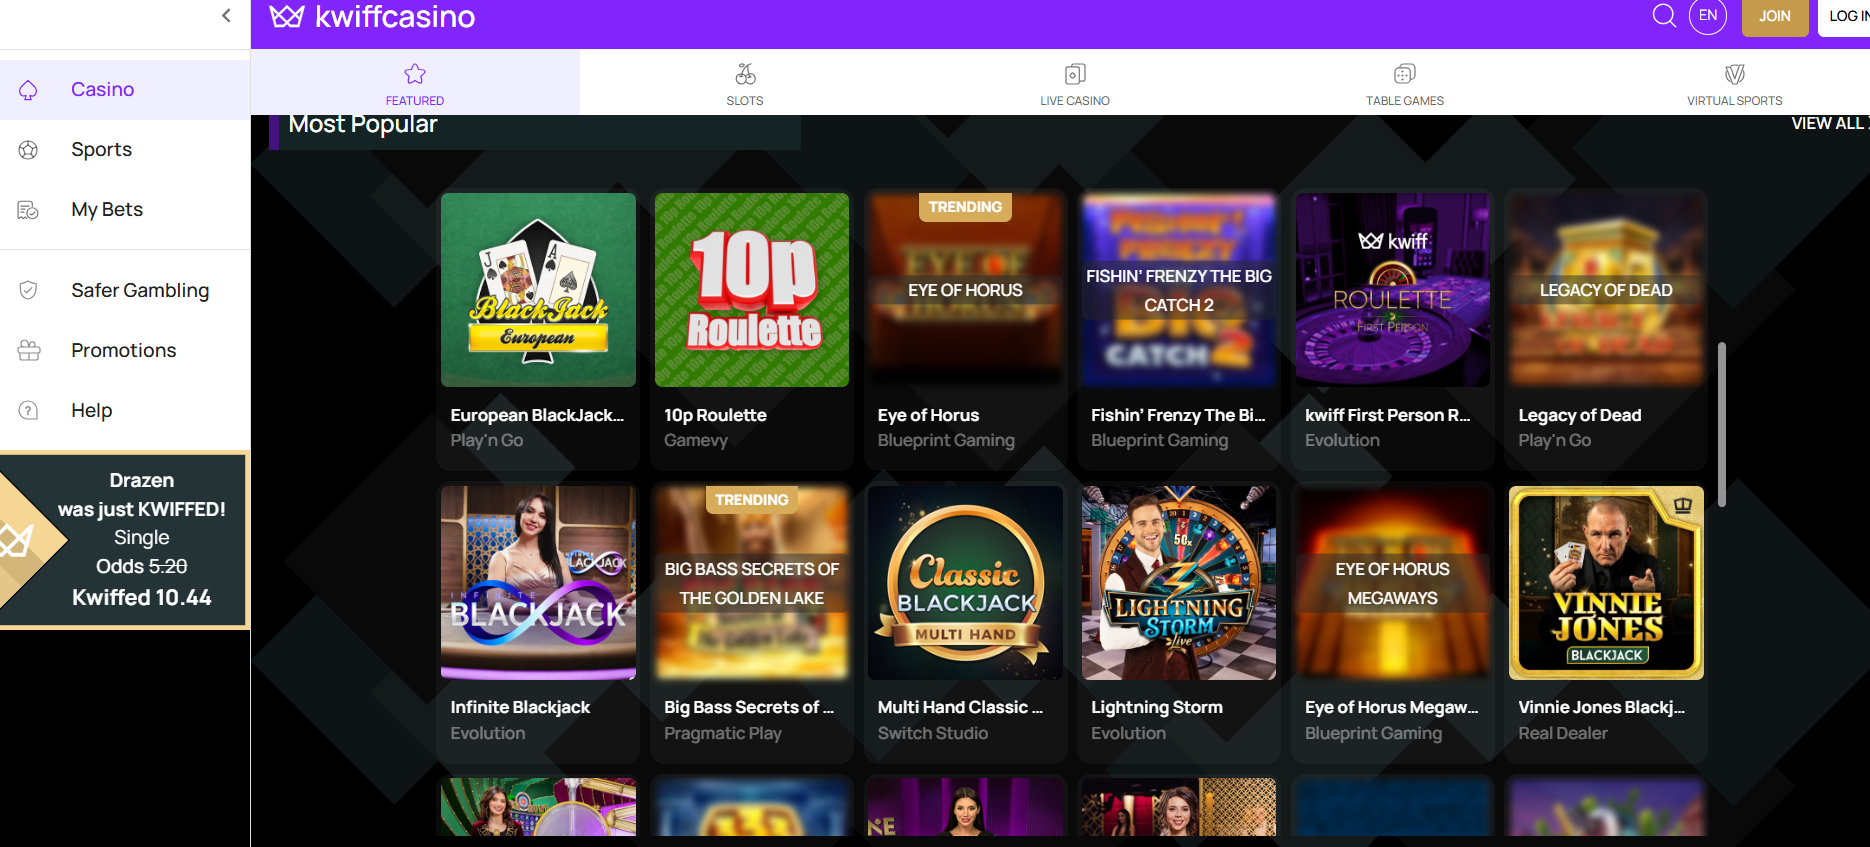Click the Most Popular section heading
This screenshot has height=847, width=1870.
[363, 125]
